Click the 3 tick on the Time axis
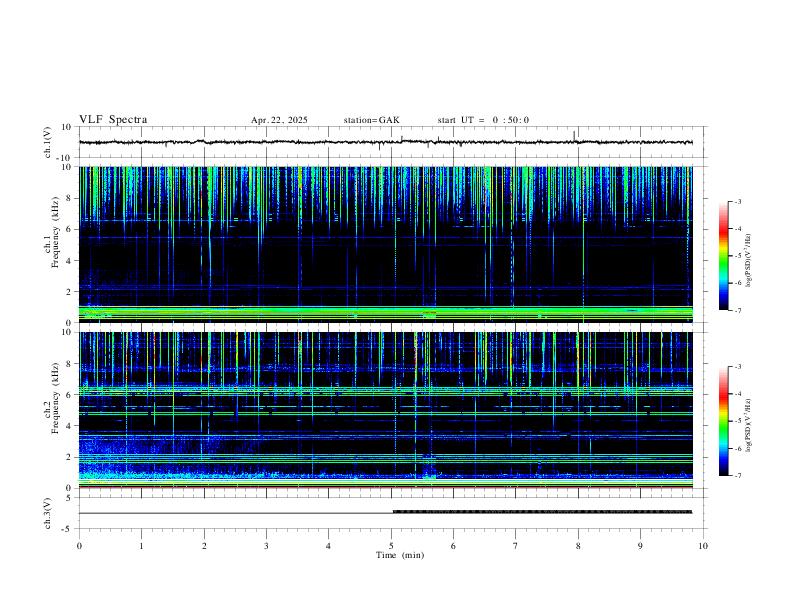 pos(266,546)
